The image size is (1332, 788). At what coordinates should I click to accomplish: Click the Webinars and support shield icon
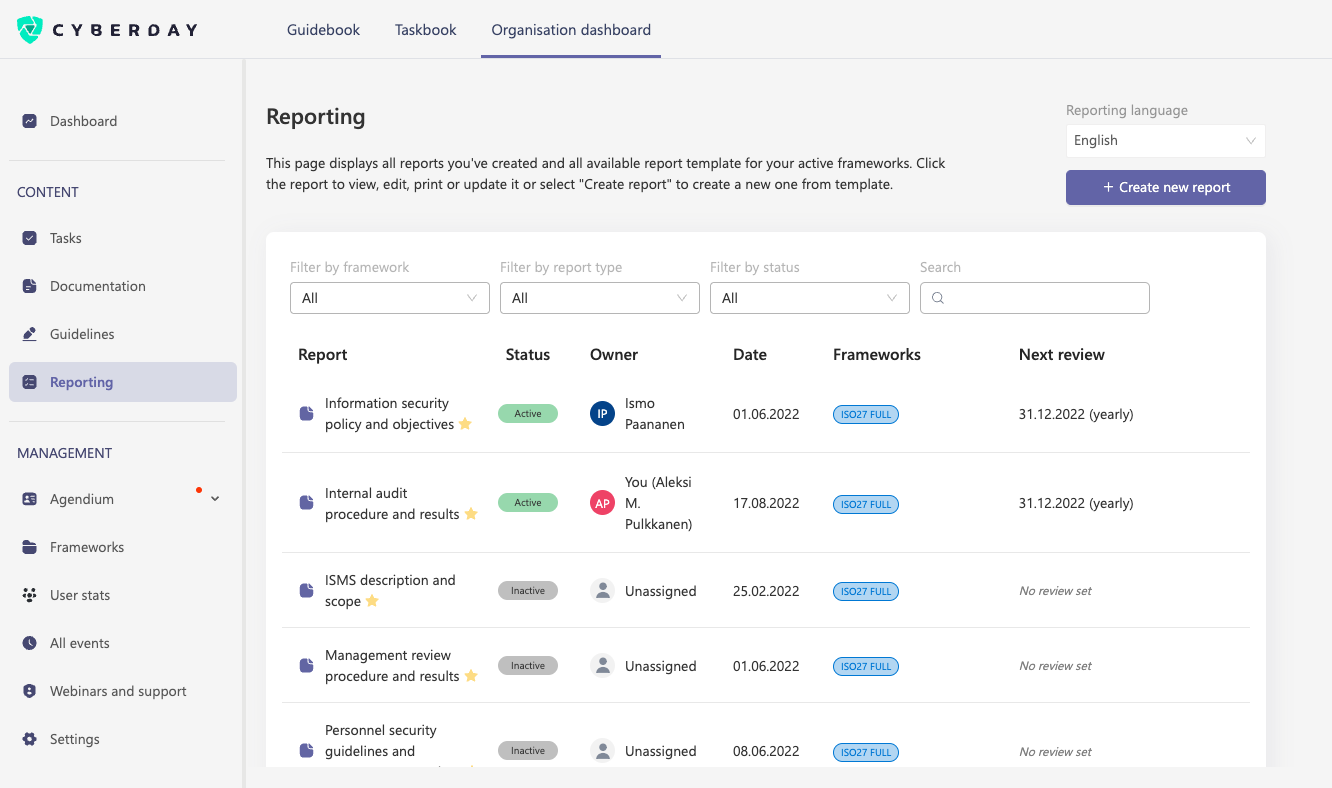pyautogui.click(x=30, y=691)
